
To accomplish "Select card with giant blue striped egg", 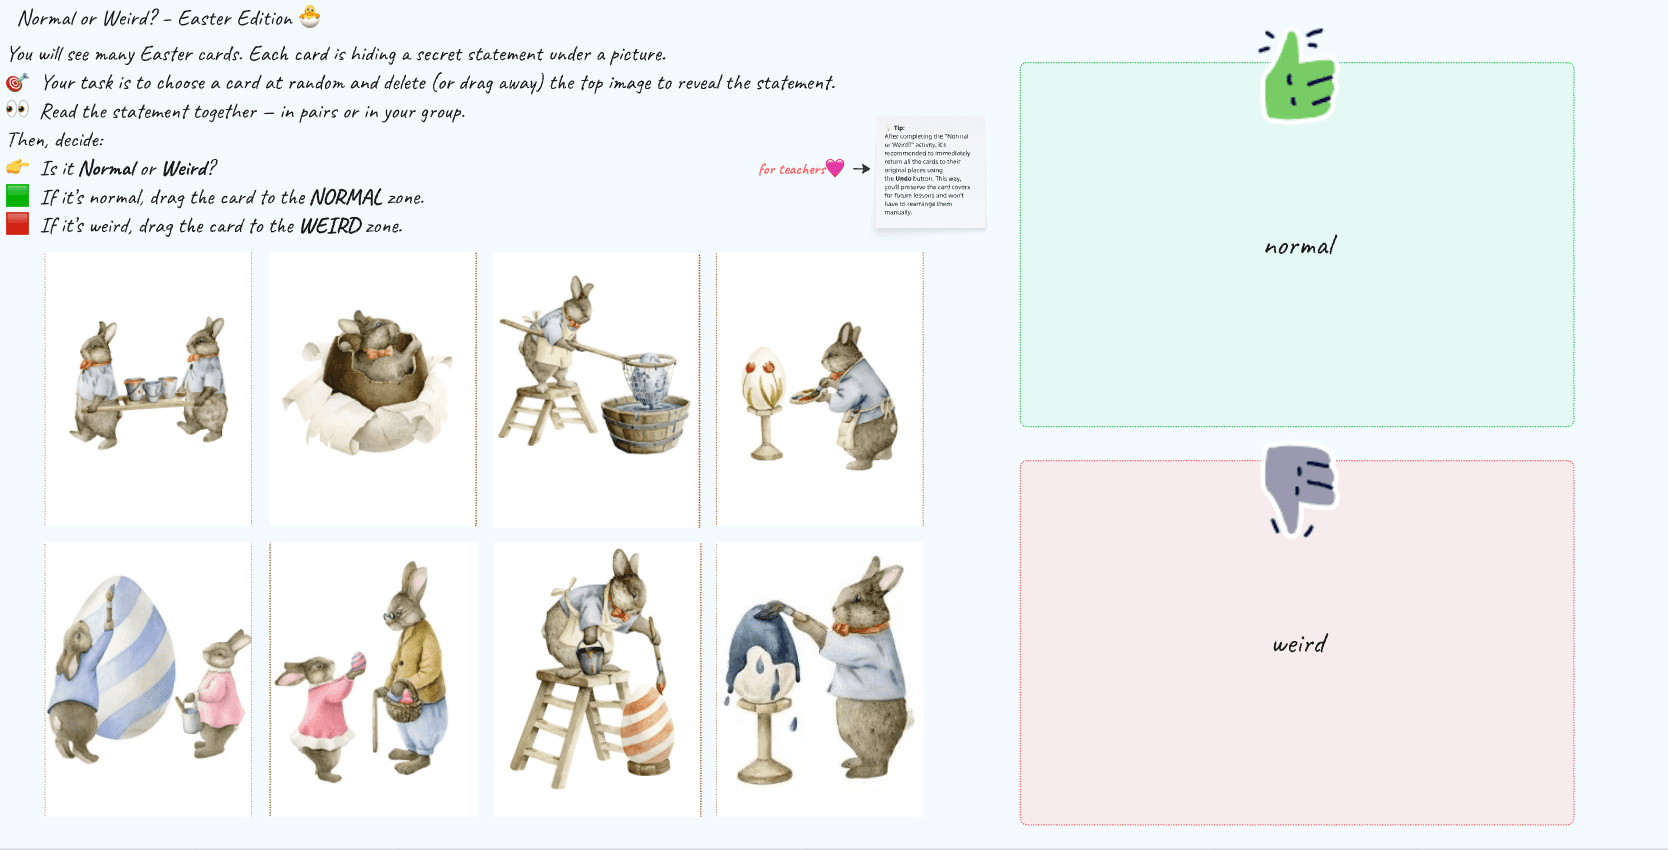I will coord(148,680).
